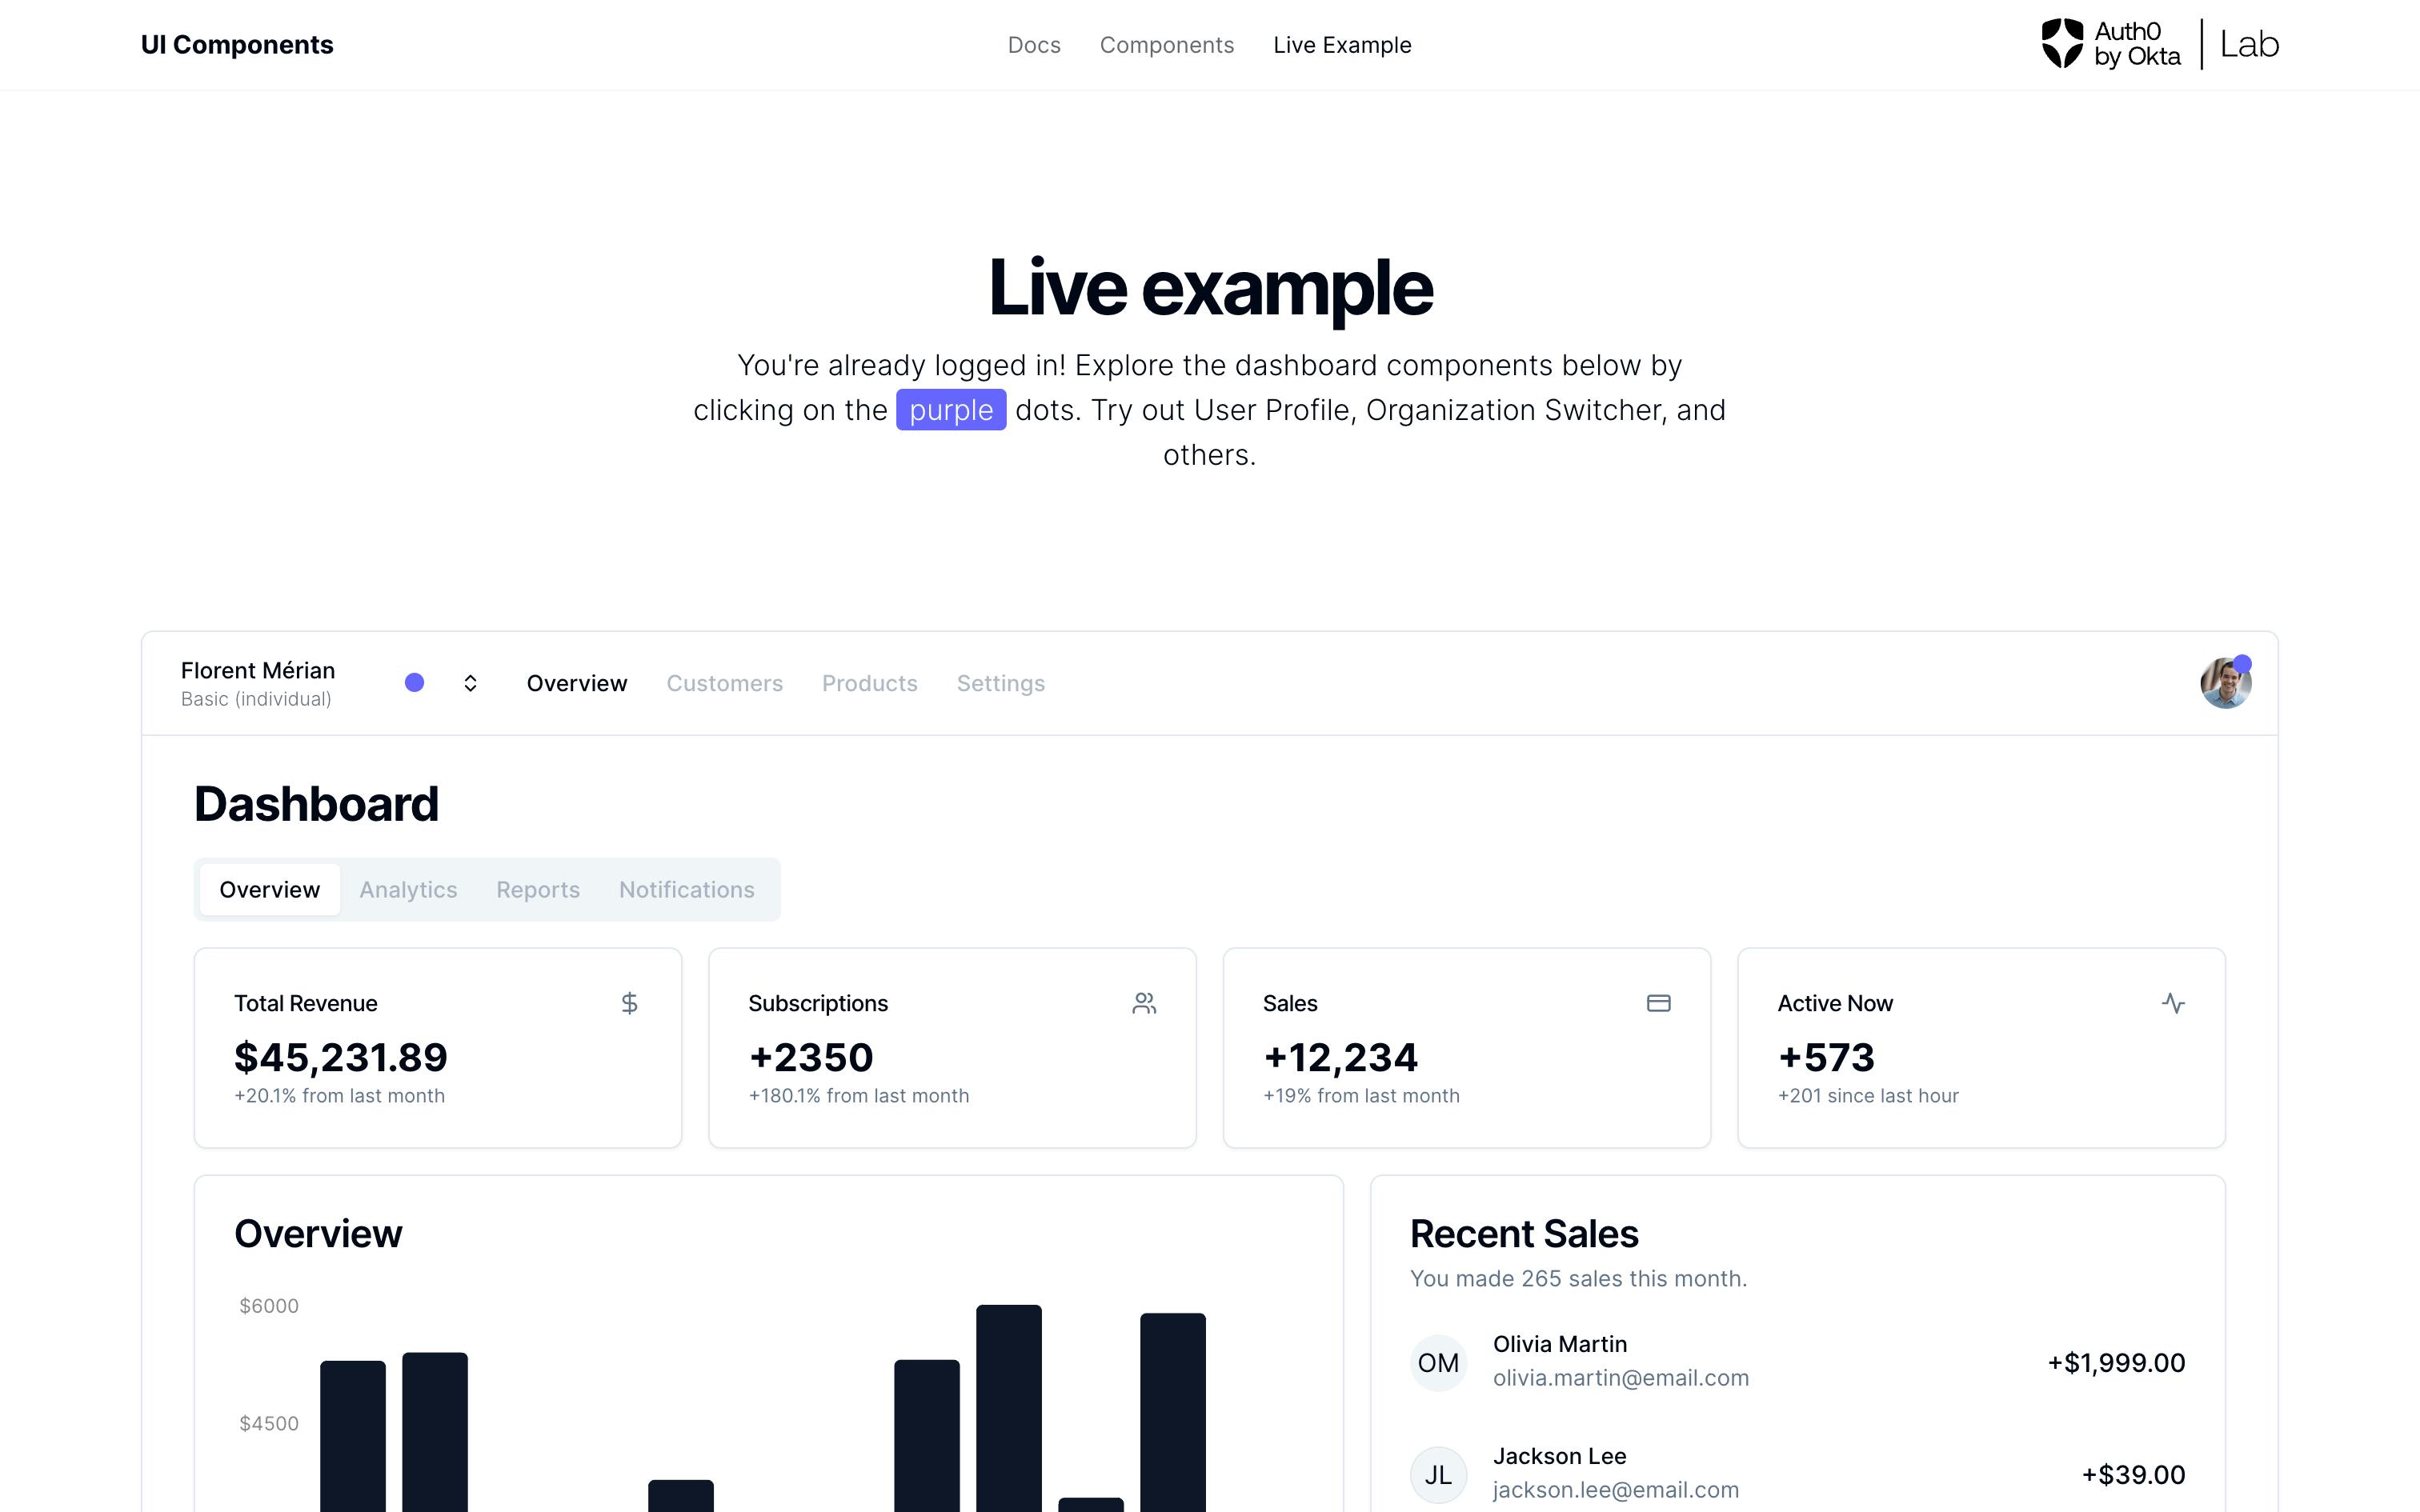Open the Components link in the header
2420x1512 pixels.
[x=1167, y=45]
